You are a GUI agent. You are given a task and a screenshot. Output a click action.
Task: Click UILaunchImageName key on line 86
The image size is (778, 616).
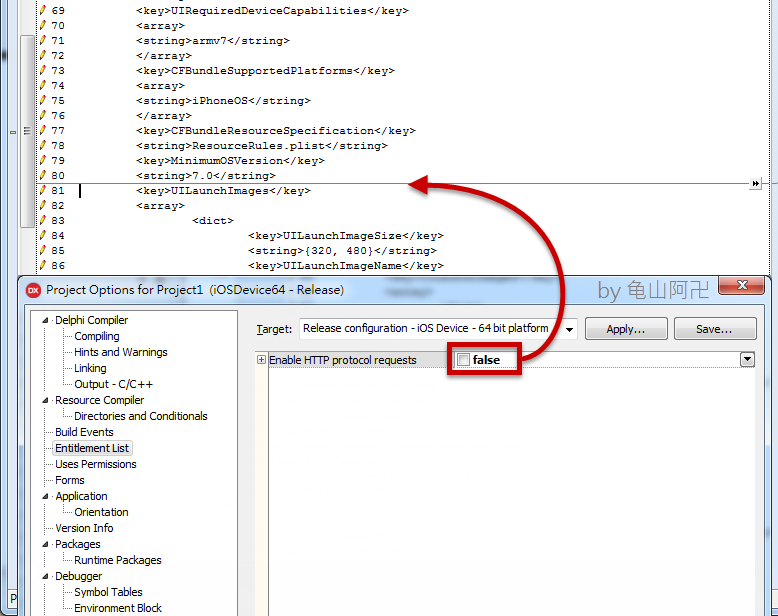coord(346,266)
